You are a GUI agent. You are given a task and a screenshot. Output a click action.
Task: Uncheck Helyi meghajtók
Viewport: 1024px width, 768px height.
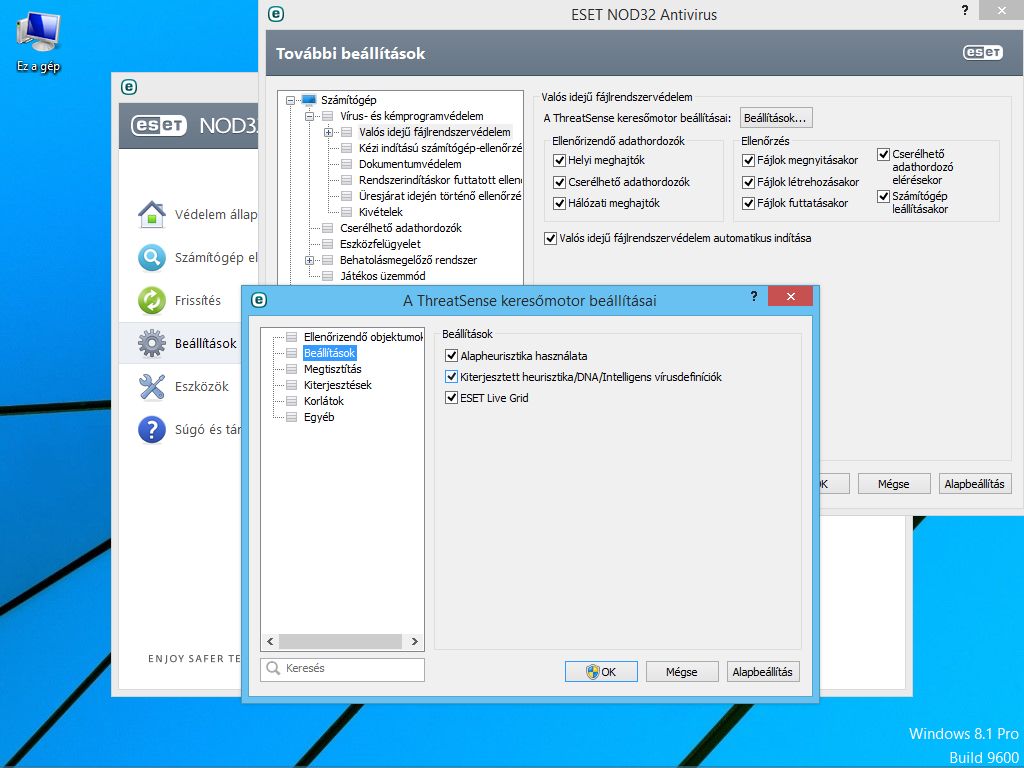point(559,161)
